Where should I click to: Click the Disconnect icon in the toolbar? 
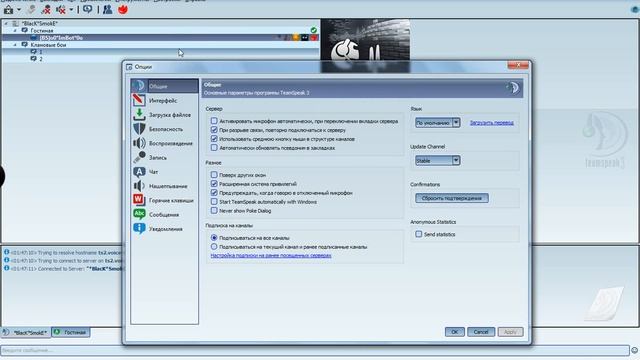point(31,9)
